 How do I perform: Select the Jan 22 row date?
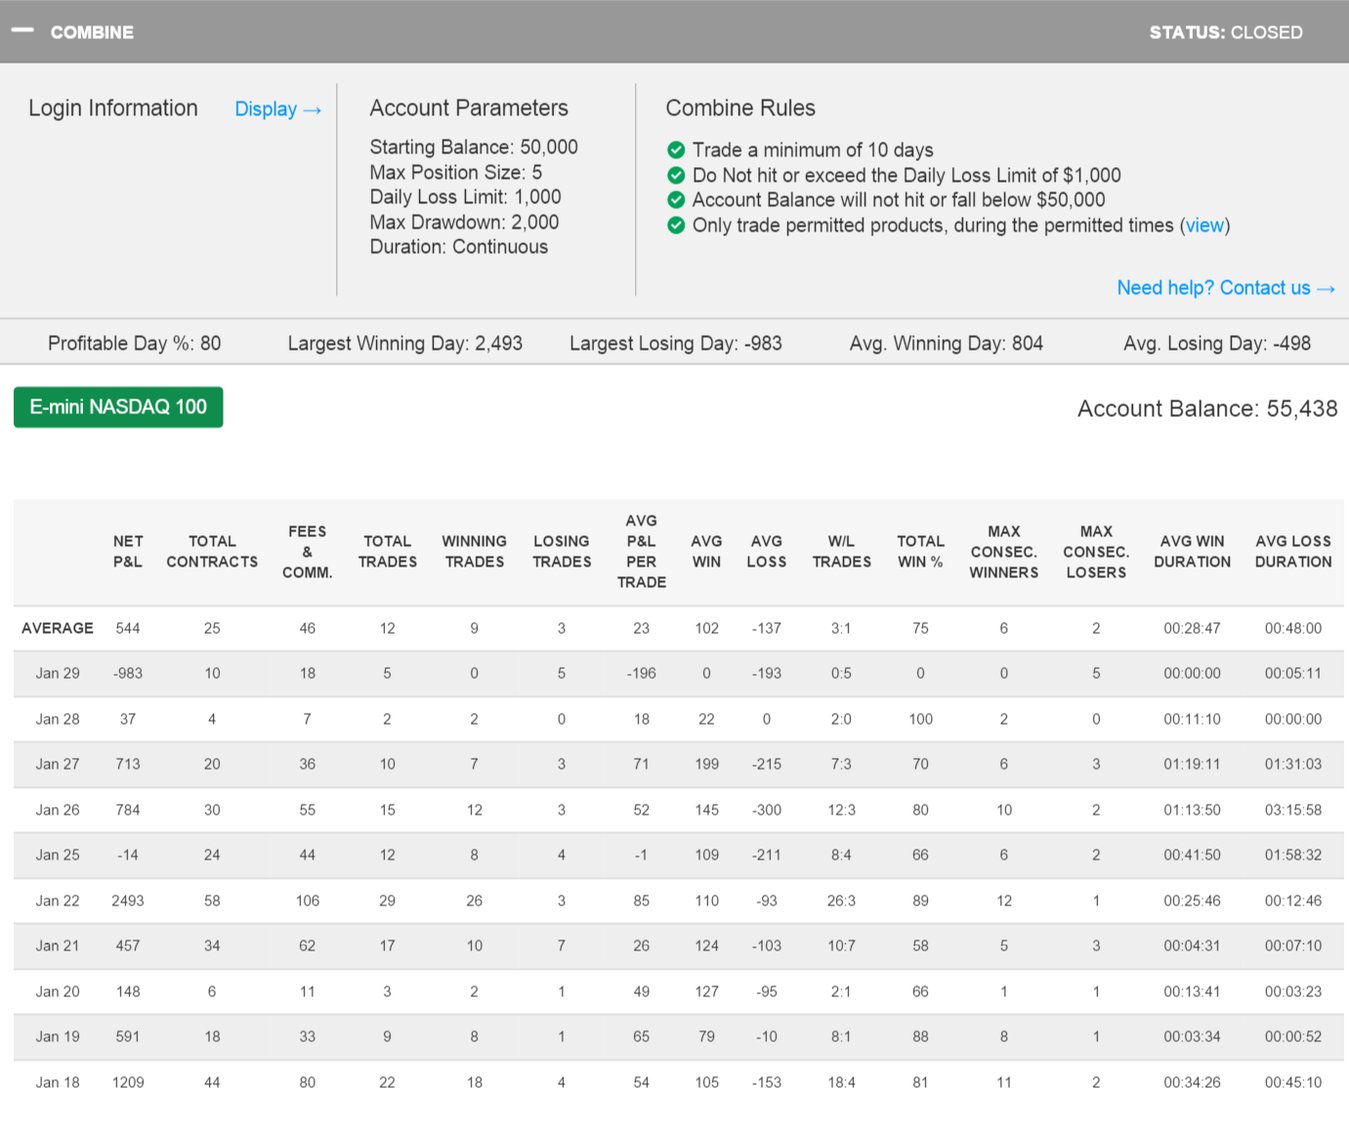pyautogui.click(x=57, y=900)
